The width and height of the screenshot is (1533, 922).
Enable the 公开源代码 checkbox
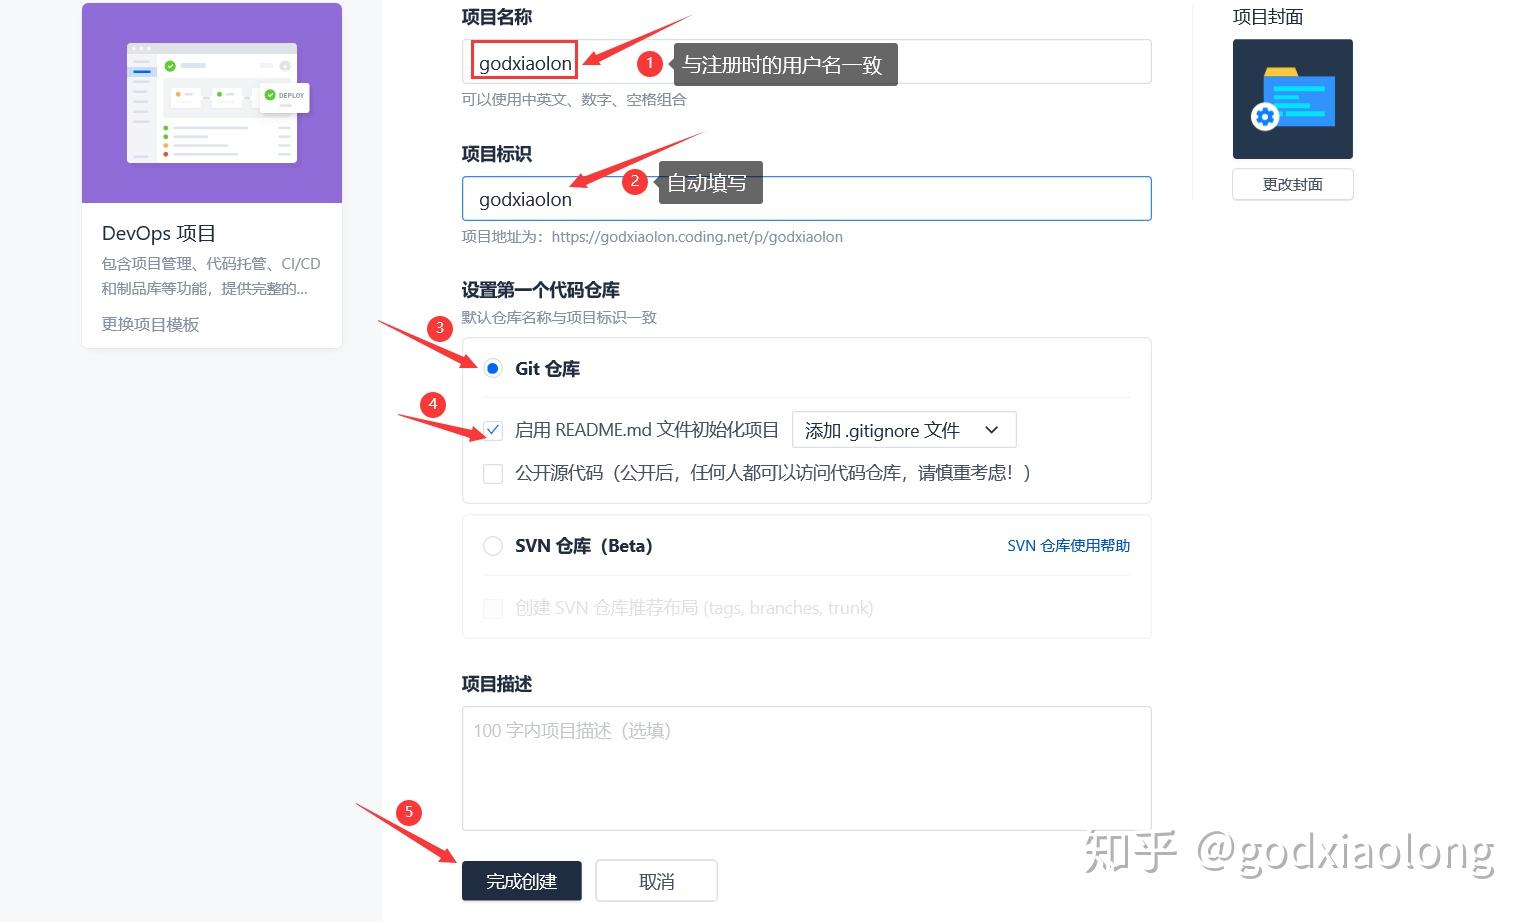pos(493,473)
